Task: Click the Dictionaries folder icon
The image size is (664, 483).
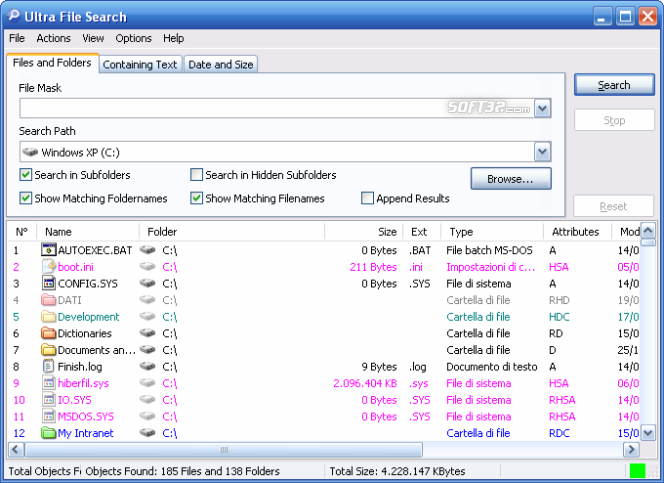Action: coord(49,333)
